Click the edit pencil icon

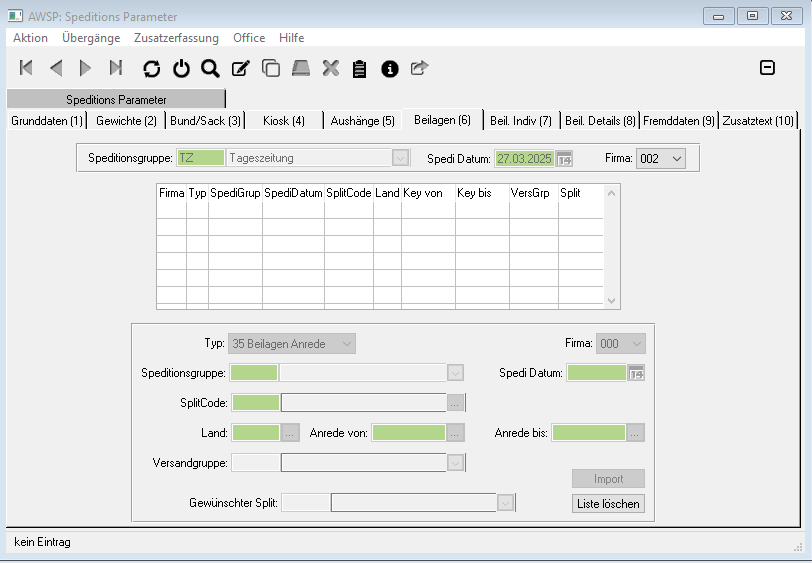click(240, 68)
